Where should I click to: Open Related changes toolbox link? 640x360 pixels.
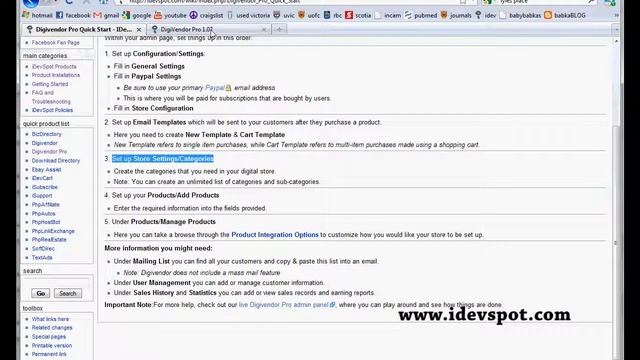52,328
